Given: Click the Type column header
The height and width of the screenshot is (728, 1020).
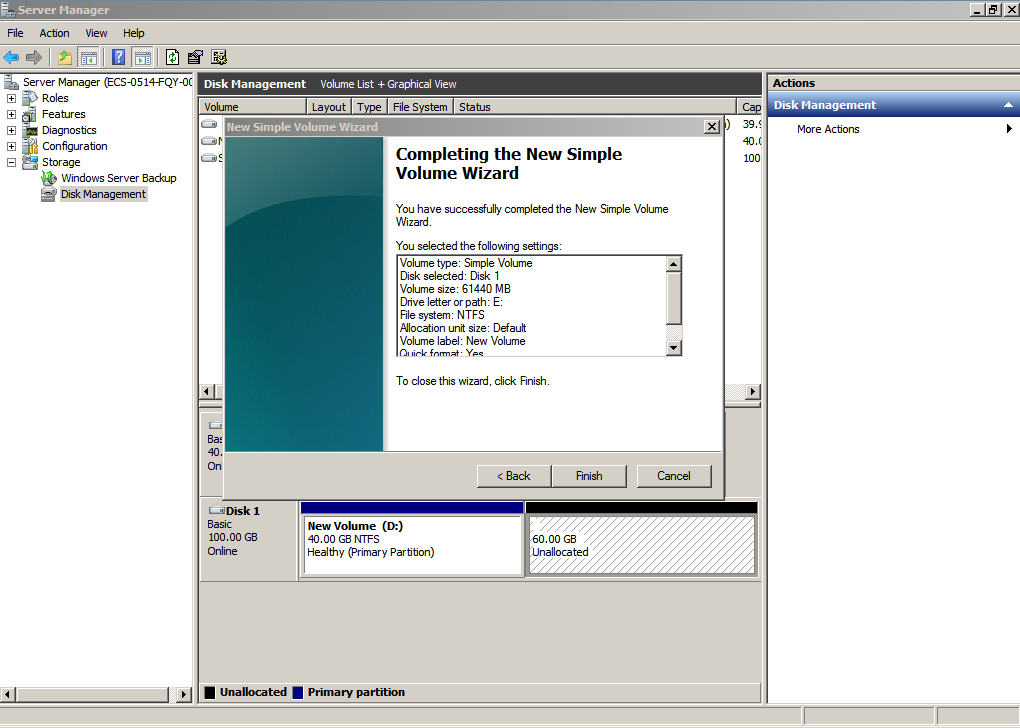Looking at the screenshot, I should point(369,107).
